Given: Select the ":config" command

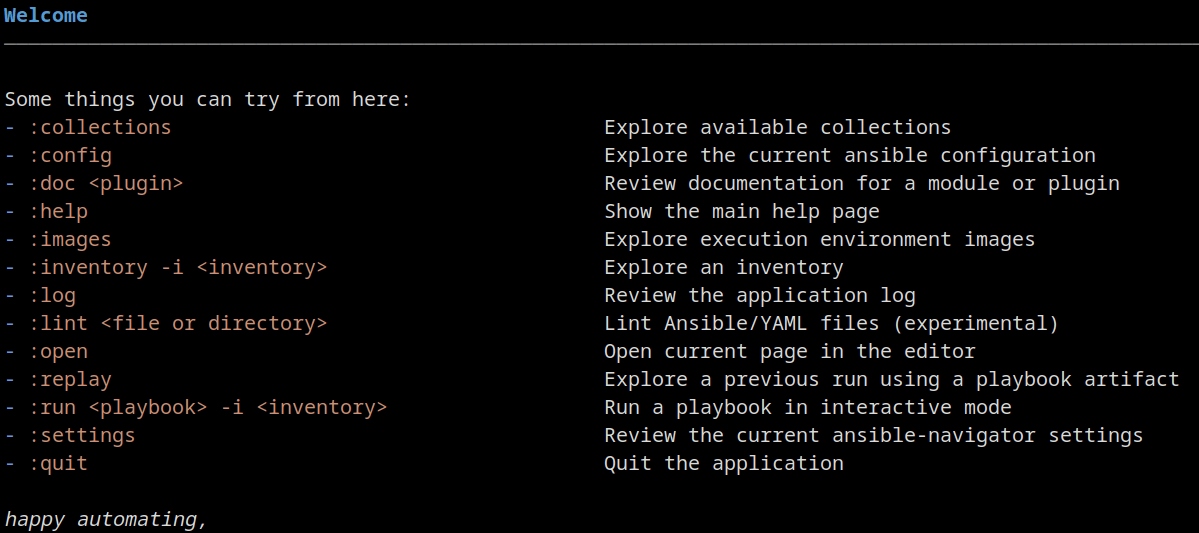Looking at the screenshot, I should coord(70,155).
